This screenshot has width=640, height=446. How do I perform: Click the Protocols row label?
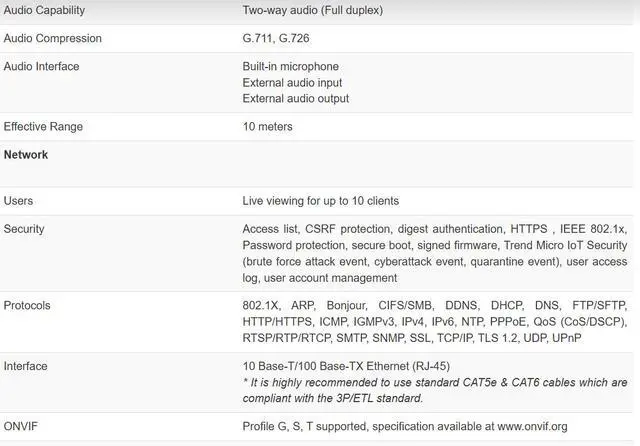(x=27, y=305)
